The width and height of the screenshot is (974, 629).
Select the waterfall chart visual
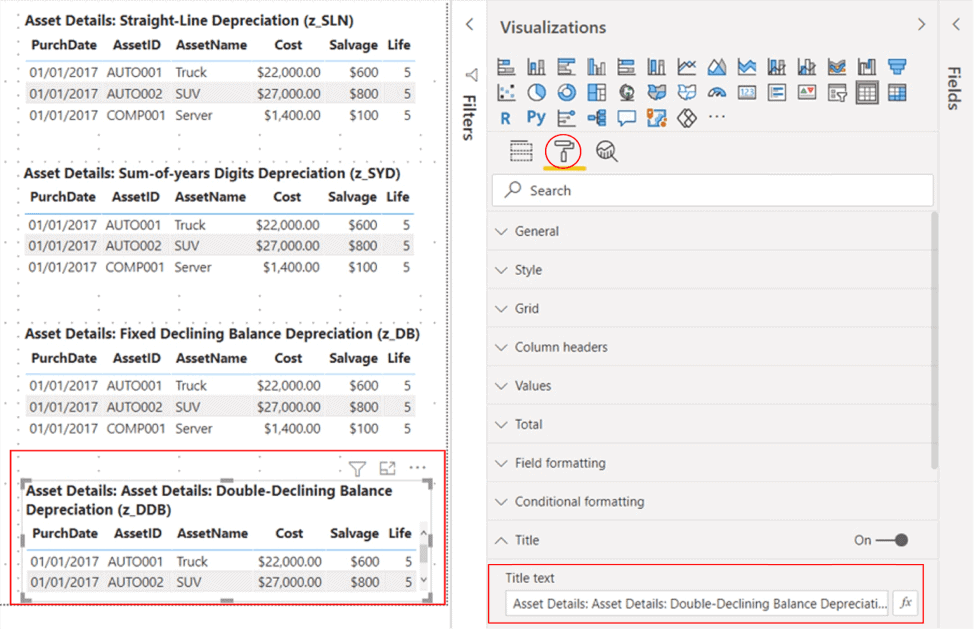coord(867,66)
